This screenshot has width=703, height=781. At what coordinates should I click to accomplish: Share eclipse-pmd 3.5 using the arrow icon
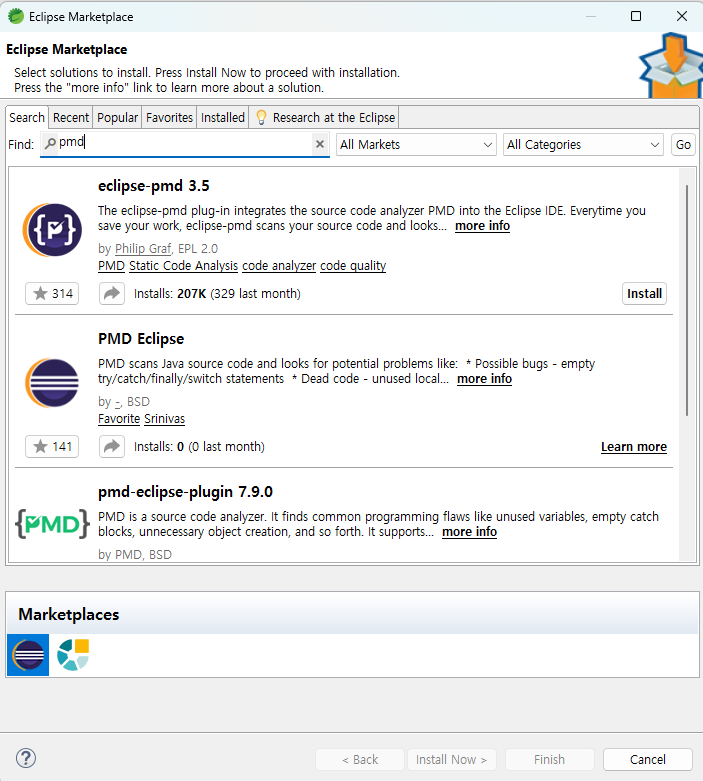[x=112, y=293]
